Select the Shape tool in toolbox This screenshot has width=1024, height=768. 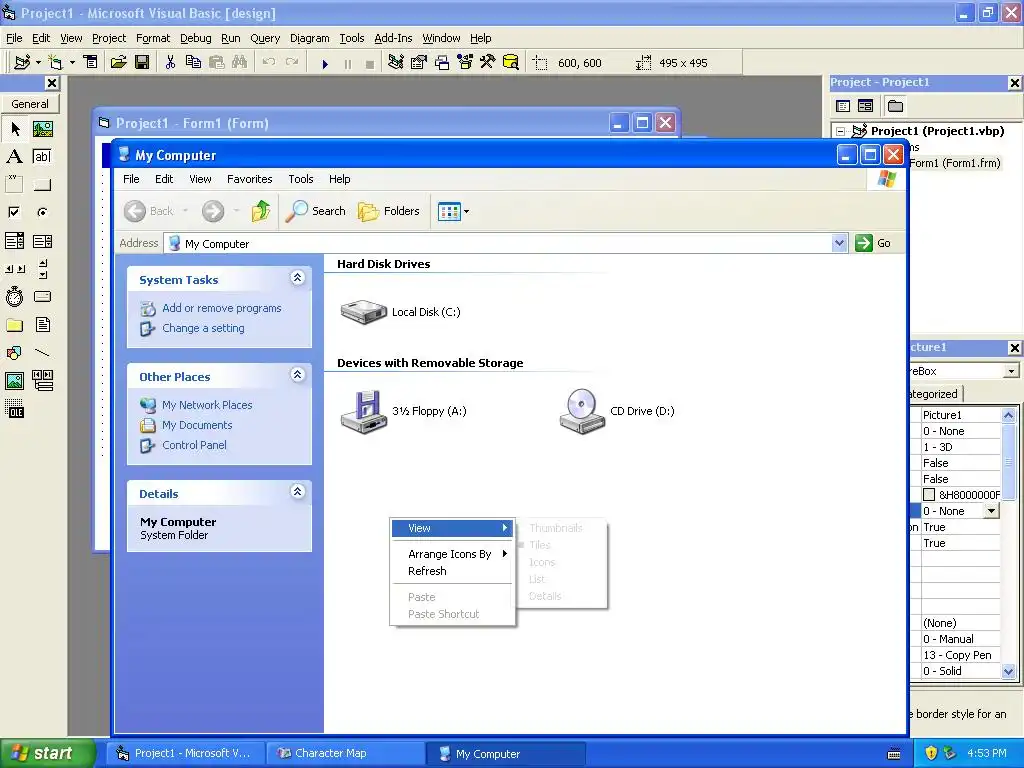tap(14, 353)
